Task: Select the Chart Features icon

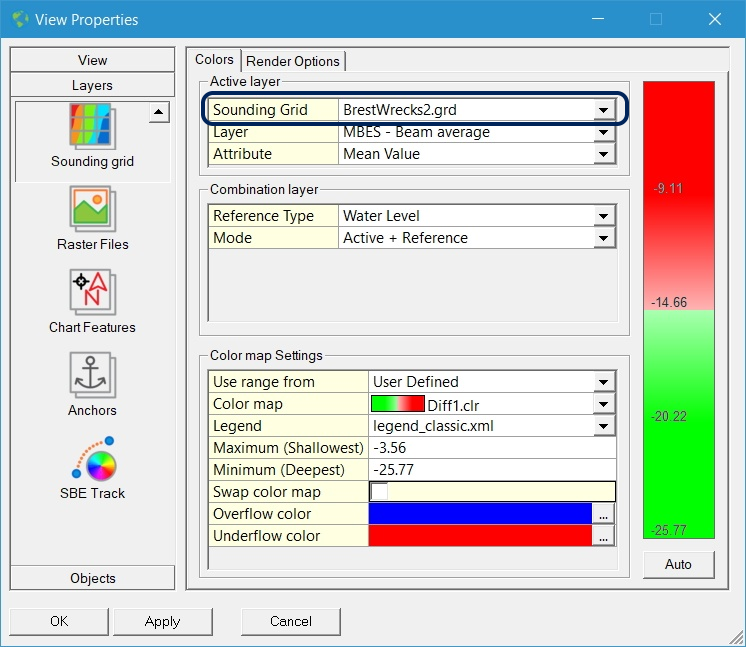Action: click(x=93, y=292)
